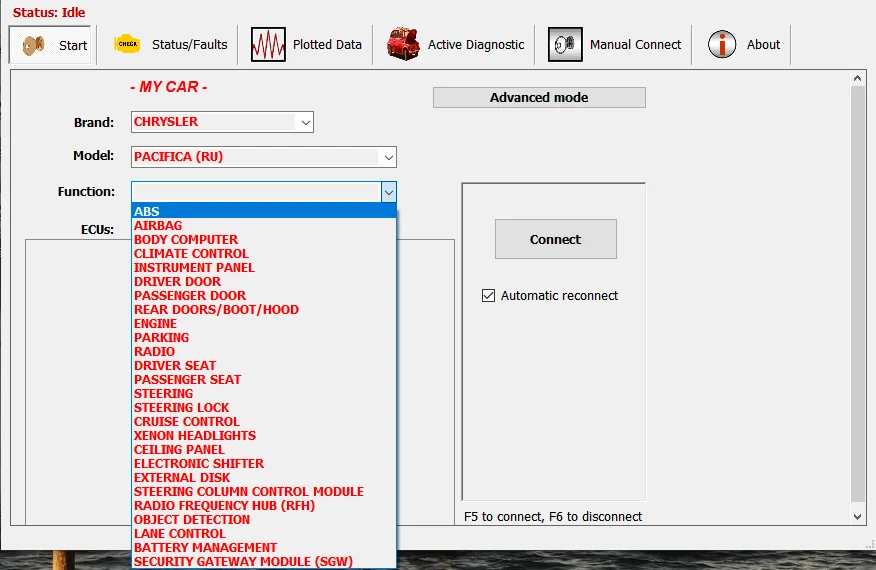
Task: Click the About info icon
Action: click(722, 44)
